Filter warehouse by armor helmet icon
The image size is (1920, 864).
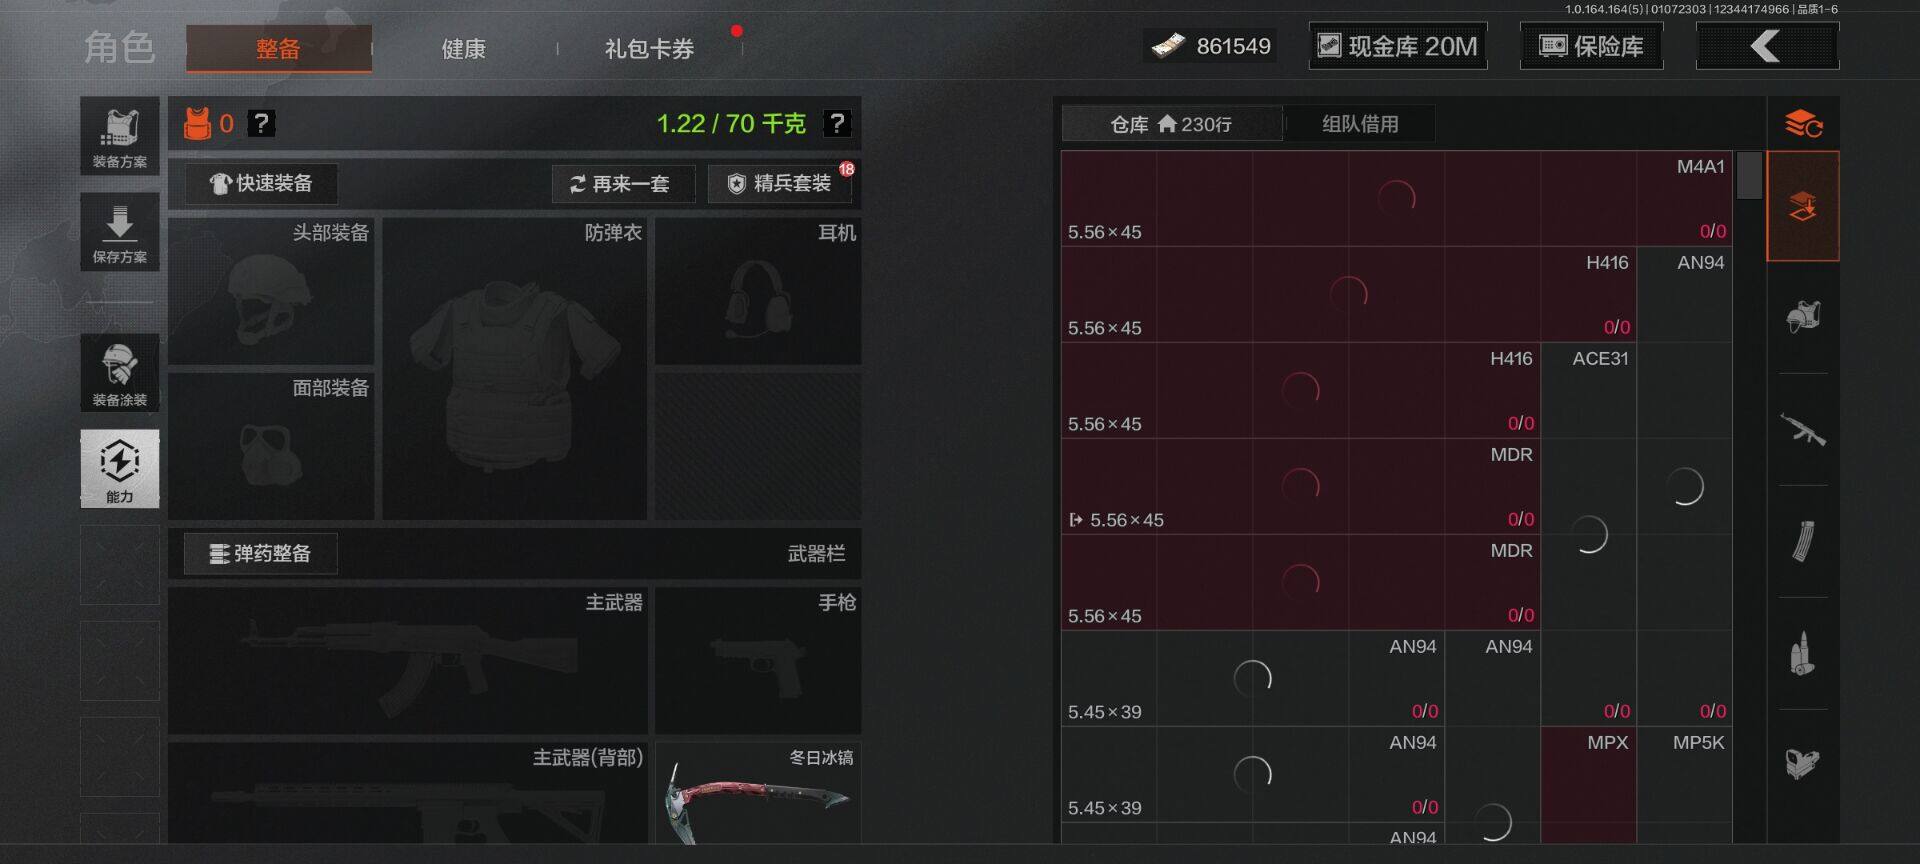pyautogui.click(x=1803, y=318)
